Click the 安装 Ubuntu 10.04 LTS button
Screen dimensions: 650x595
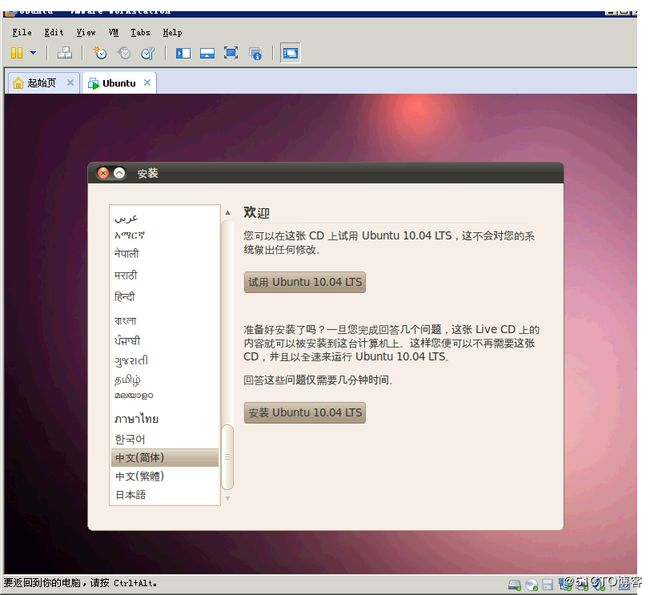(305, 413)
